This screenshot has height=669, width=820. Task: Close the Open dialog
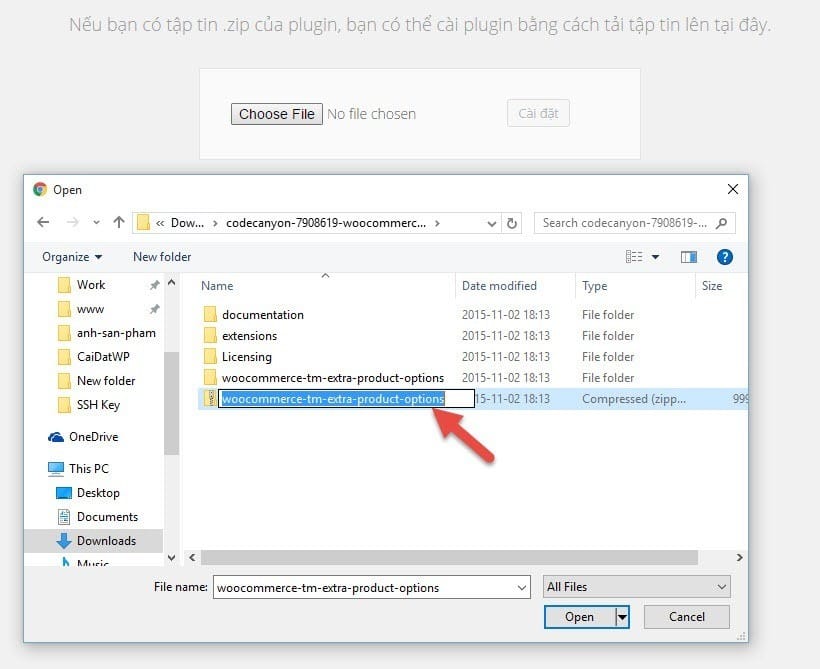(x=733, y=189)
